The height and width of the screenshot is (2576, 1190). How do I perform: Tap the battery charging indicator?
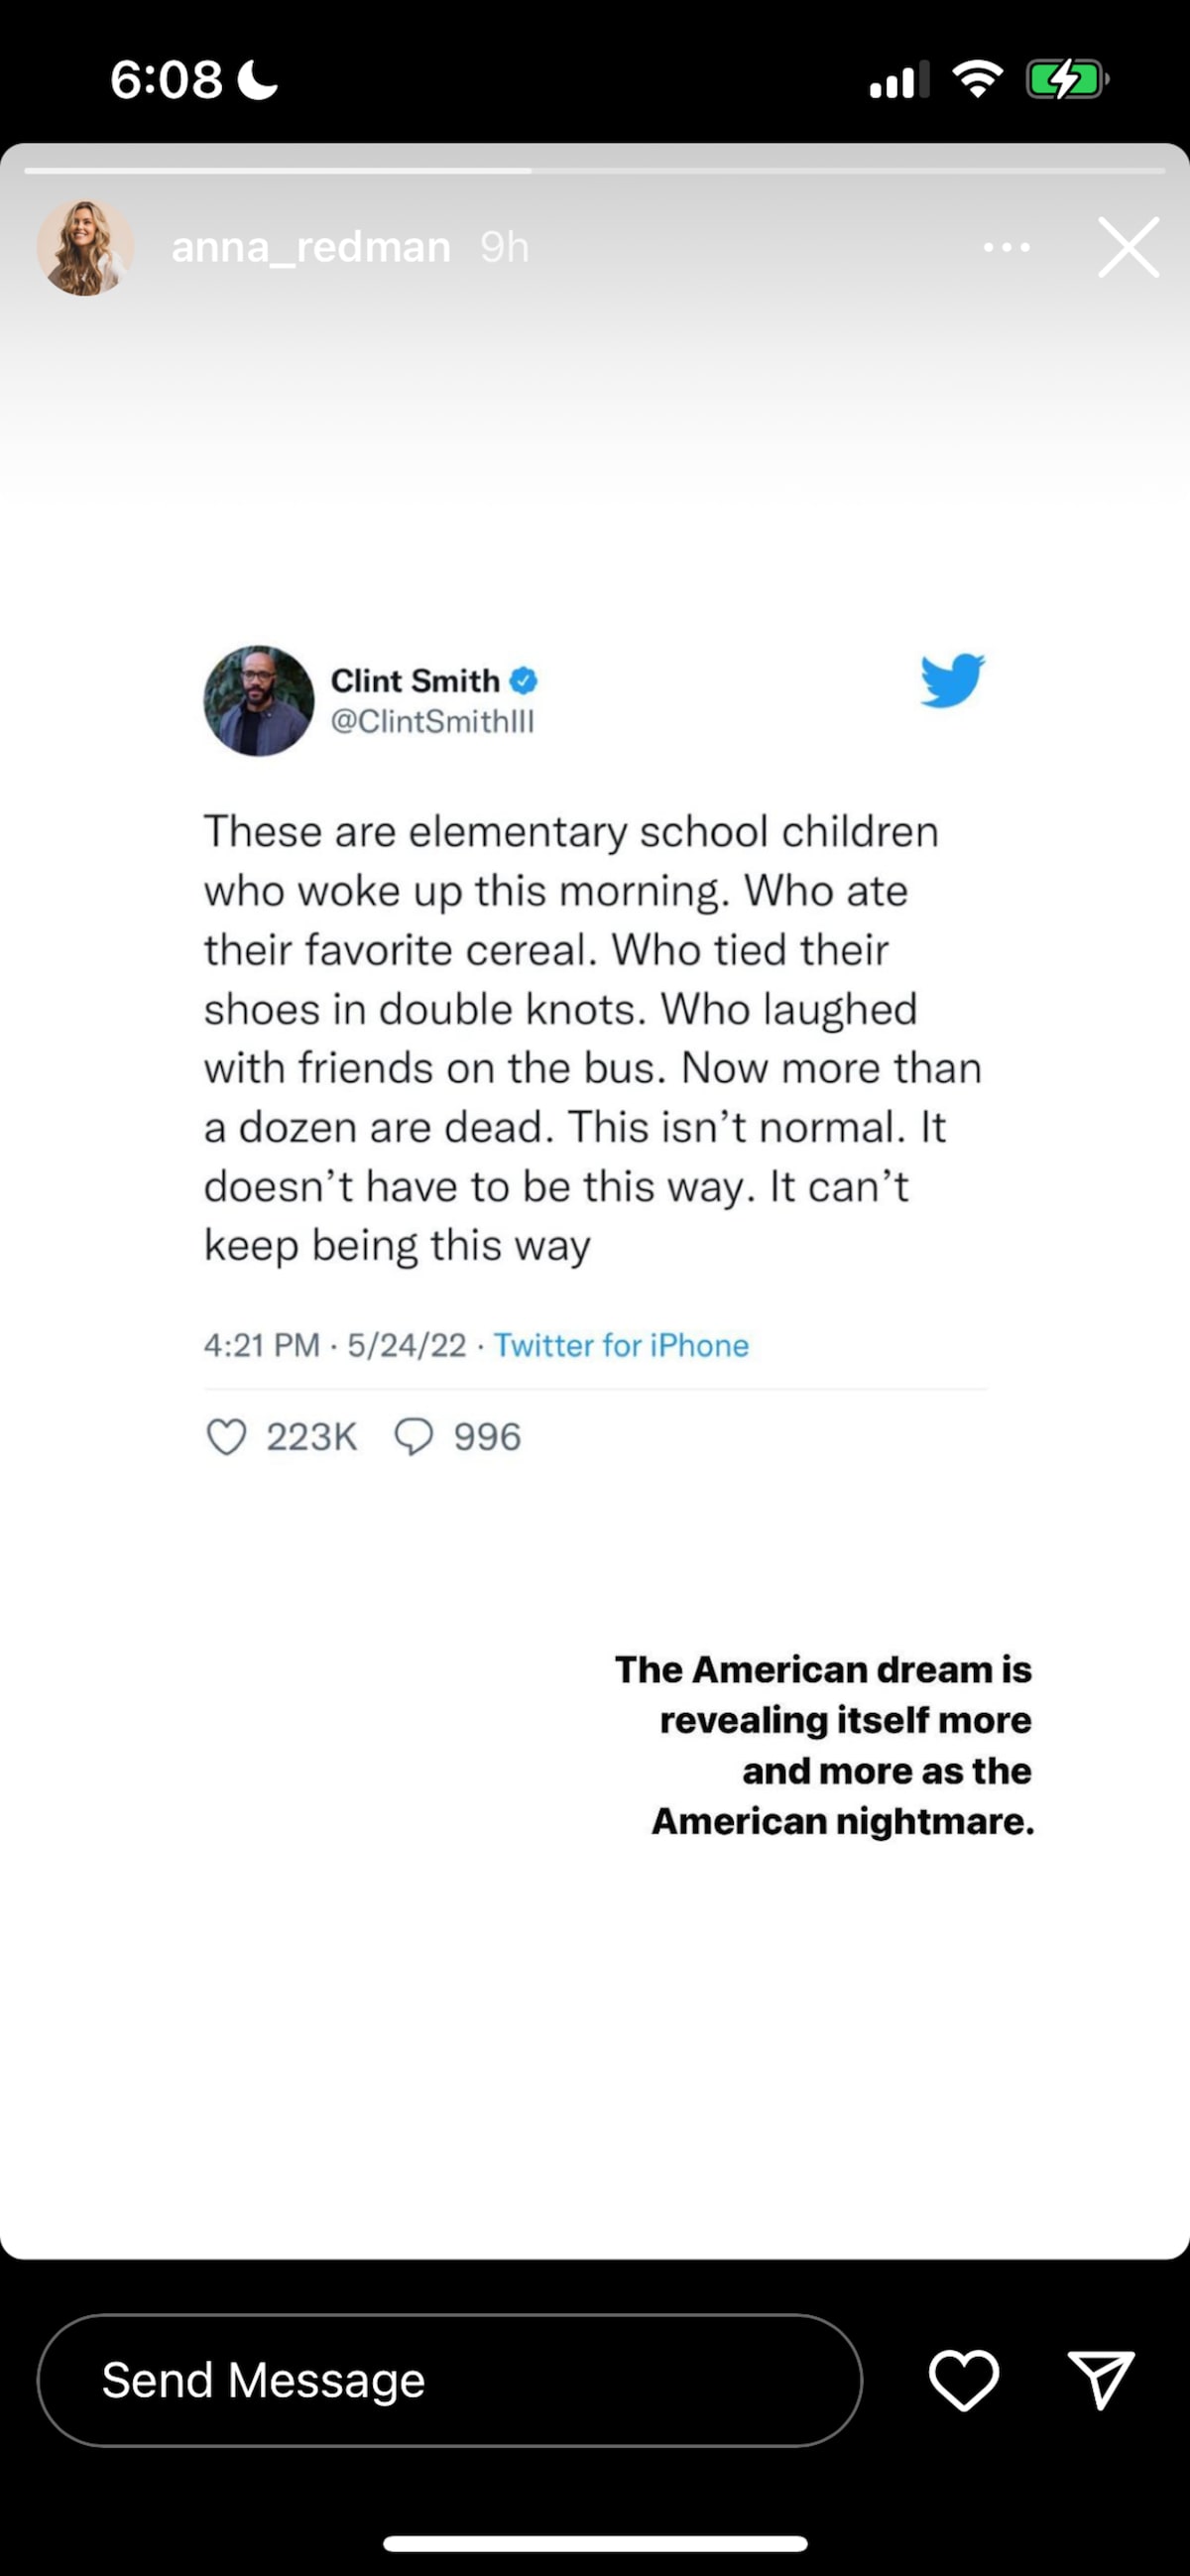pyautogui.click(x=1067, y=79)
